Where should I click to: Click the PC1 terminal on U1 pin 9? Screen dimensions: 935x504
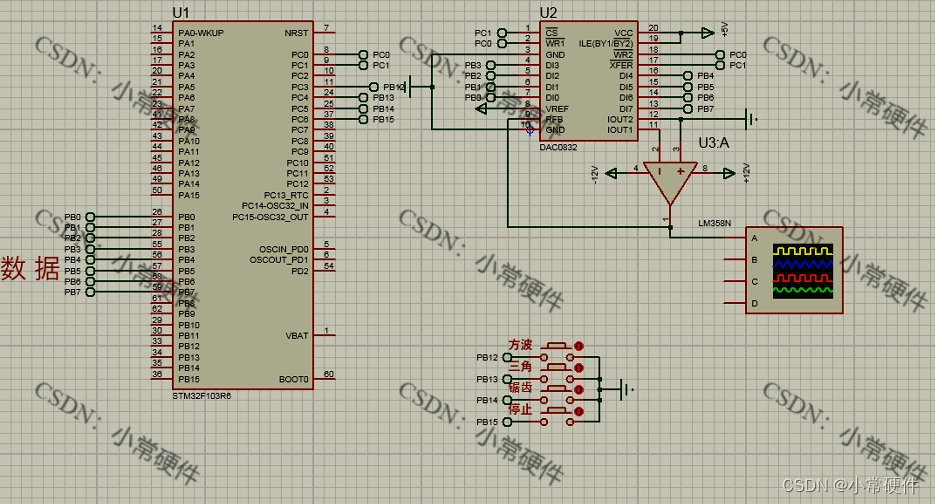click(363, 65)
